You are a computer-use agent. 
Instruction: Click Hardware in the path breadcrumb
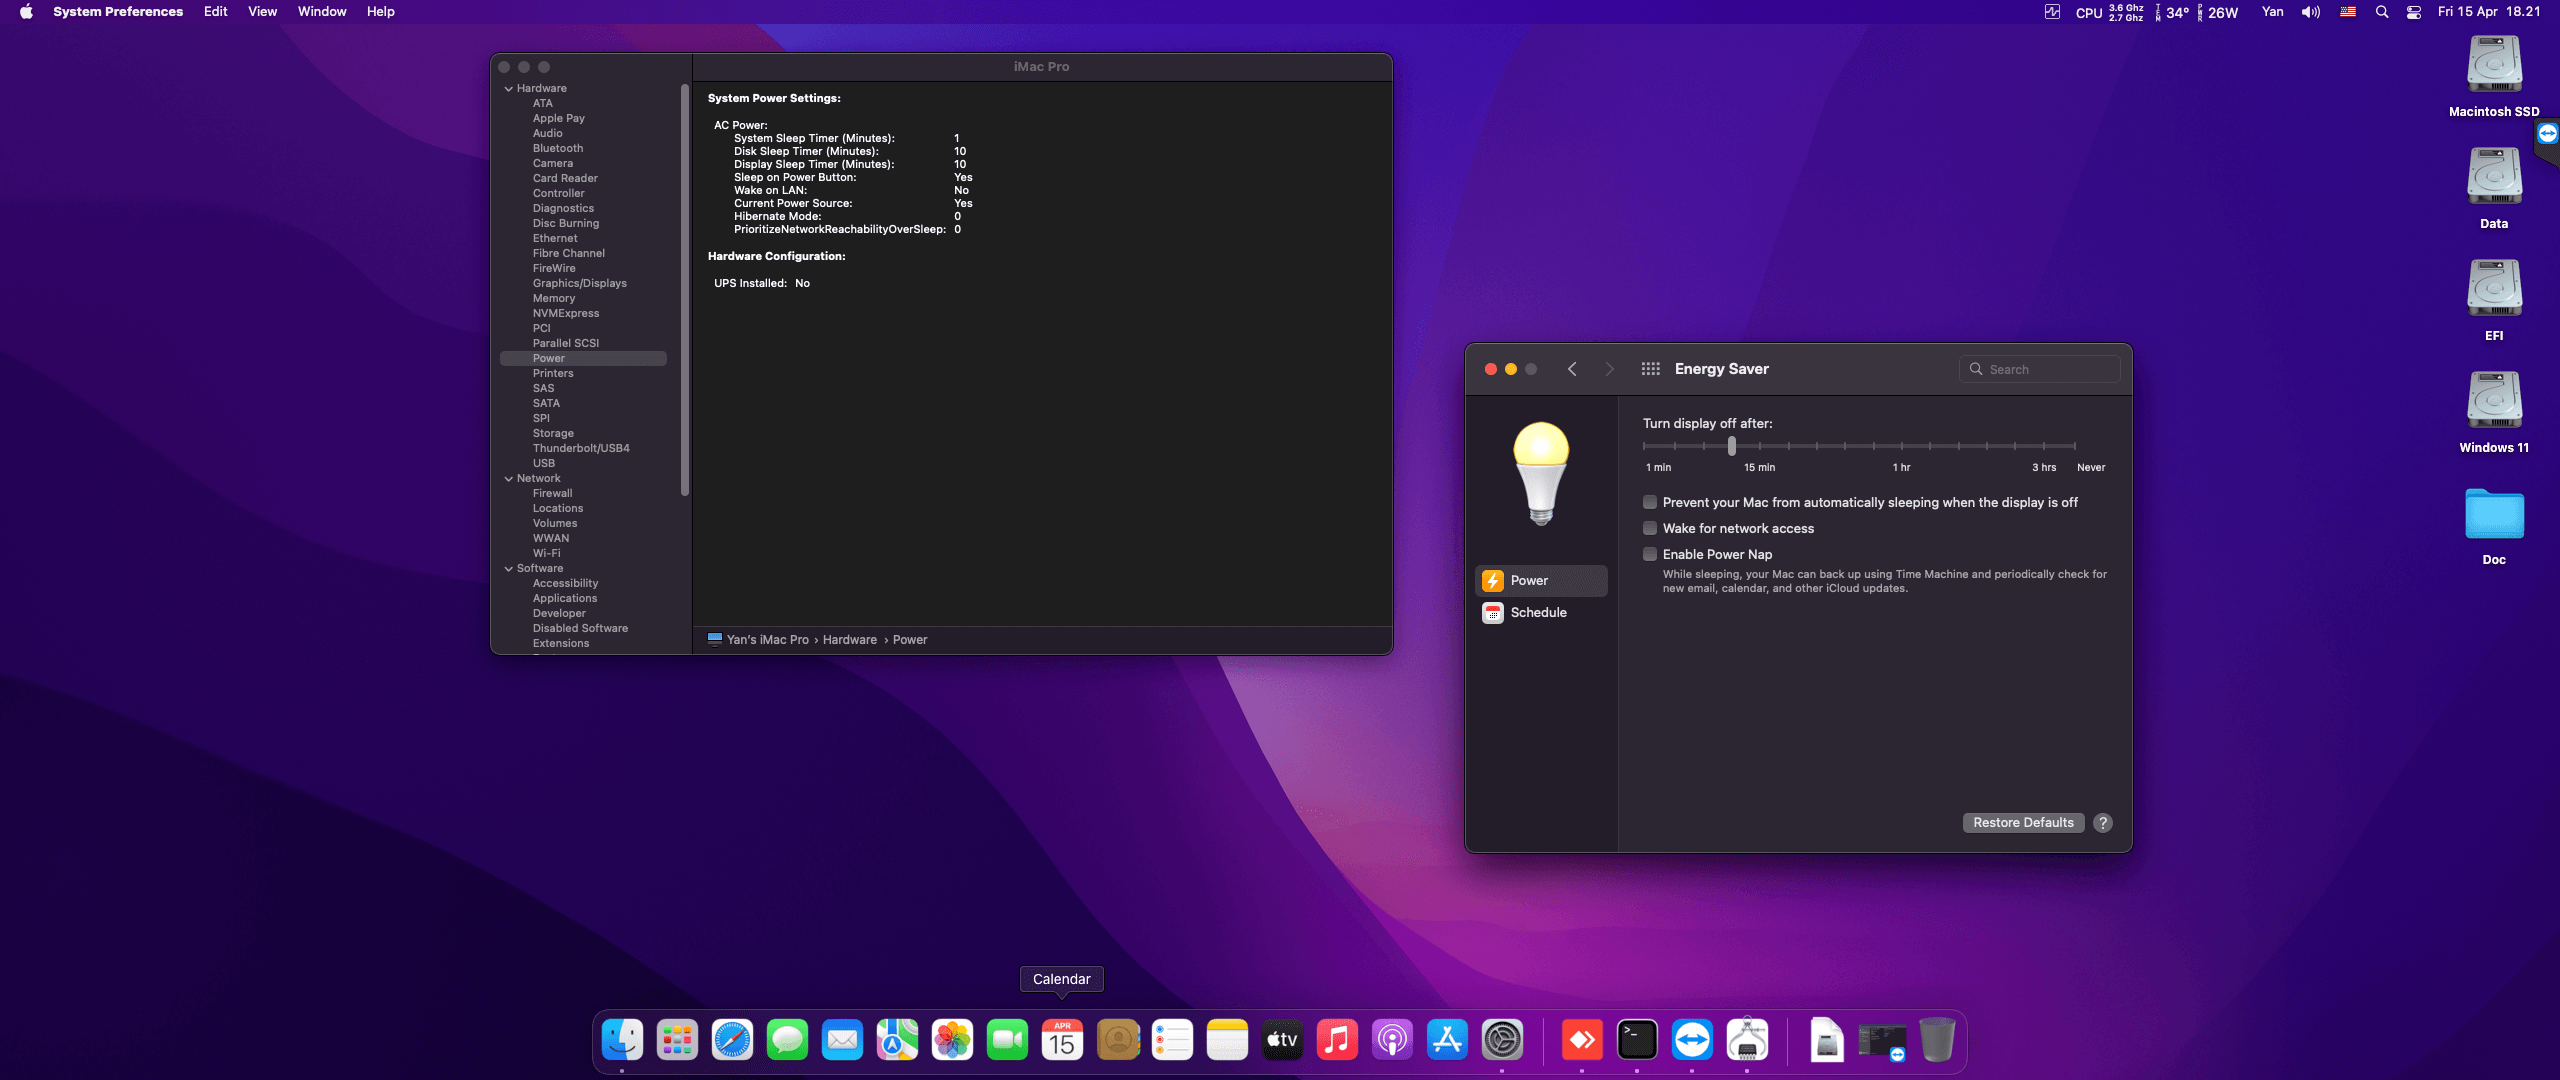[850, 640]
